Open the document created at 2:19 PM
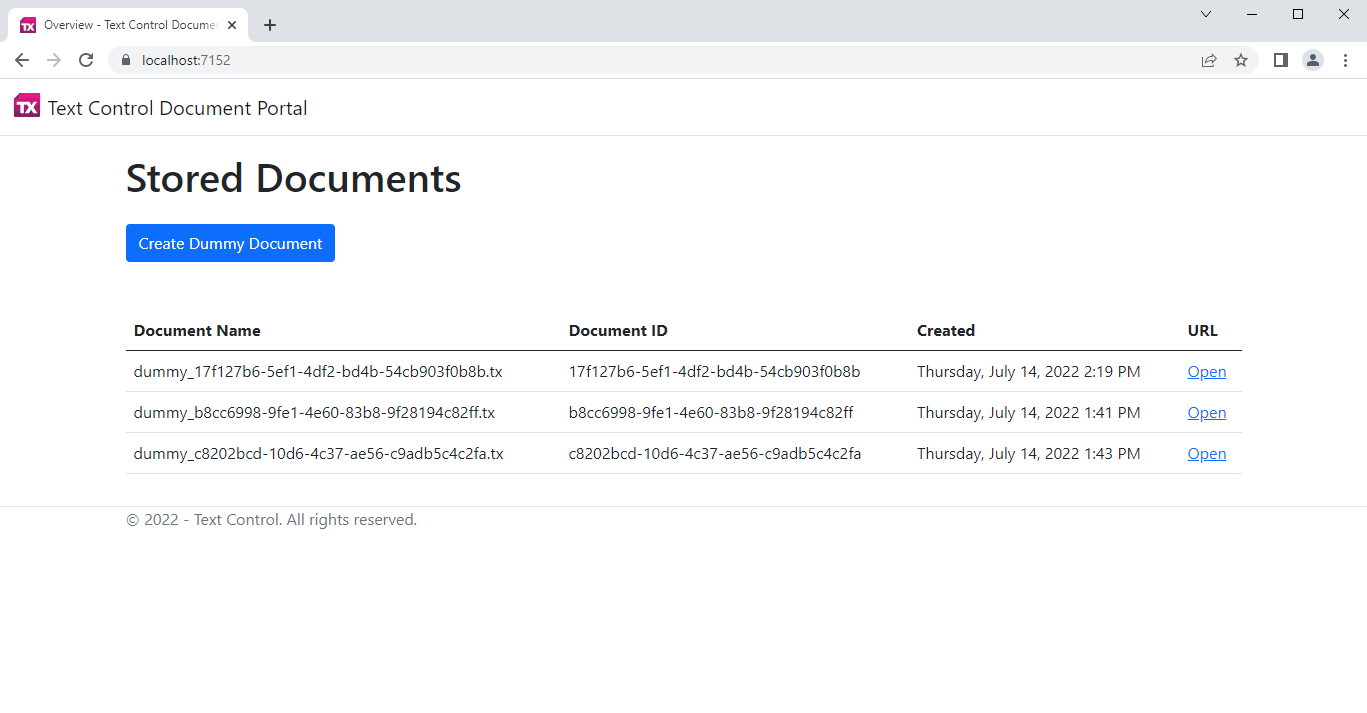This screenshot has height=713, width=1367. coord(1206,372)
